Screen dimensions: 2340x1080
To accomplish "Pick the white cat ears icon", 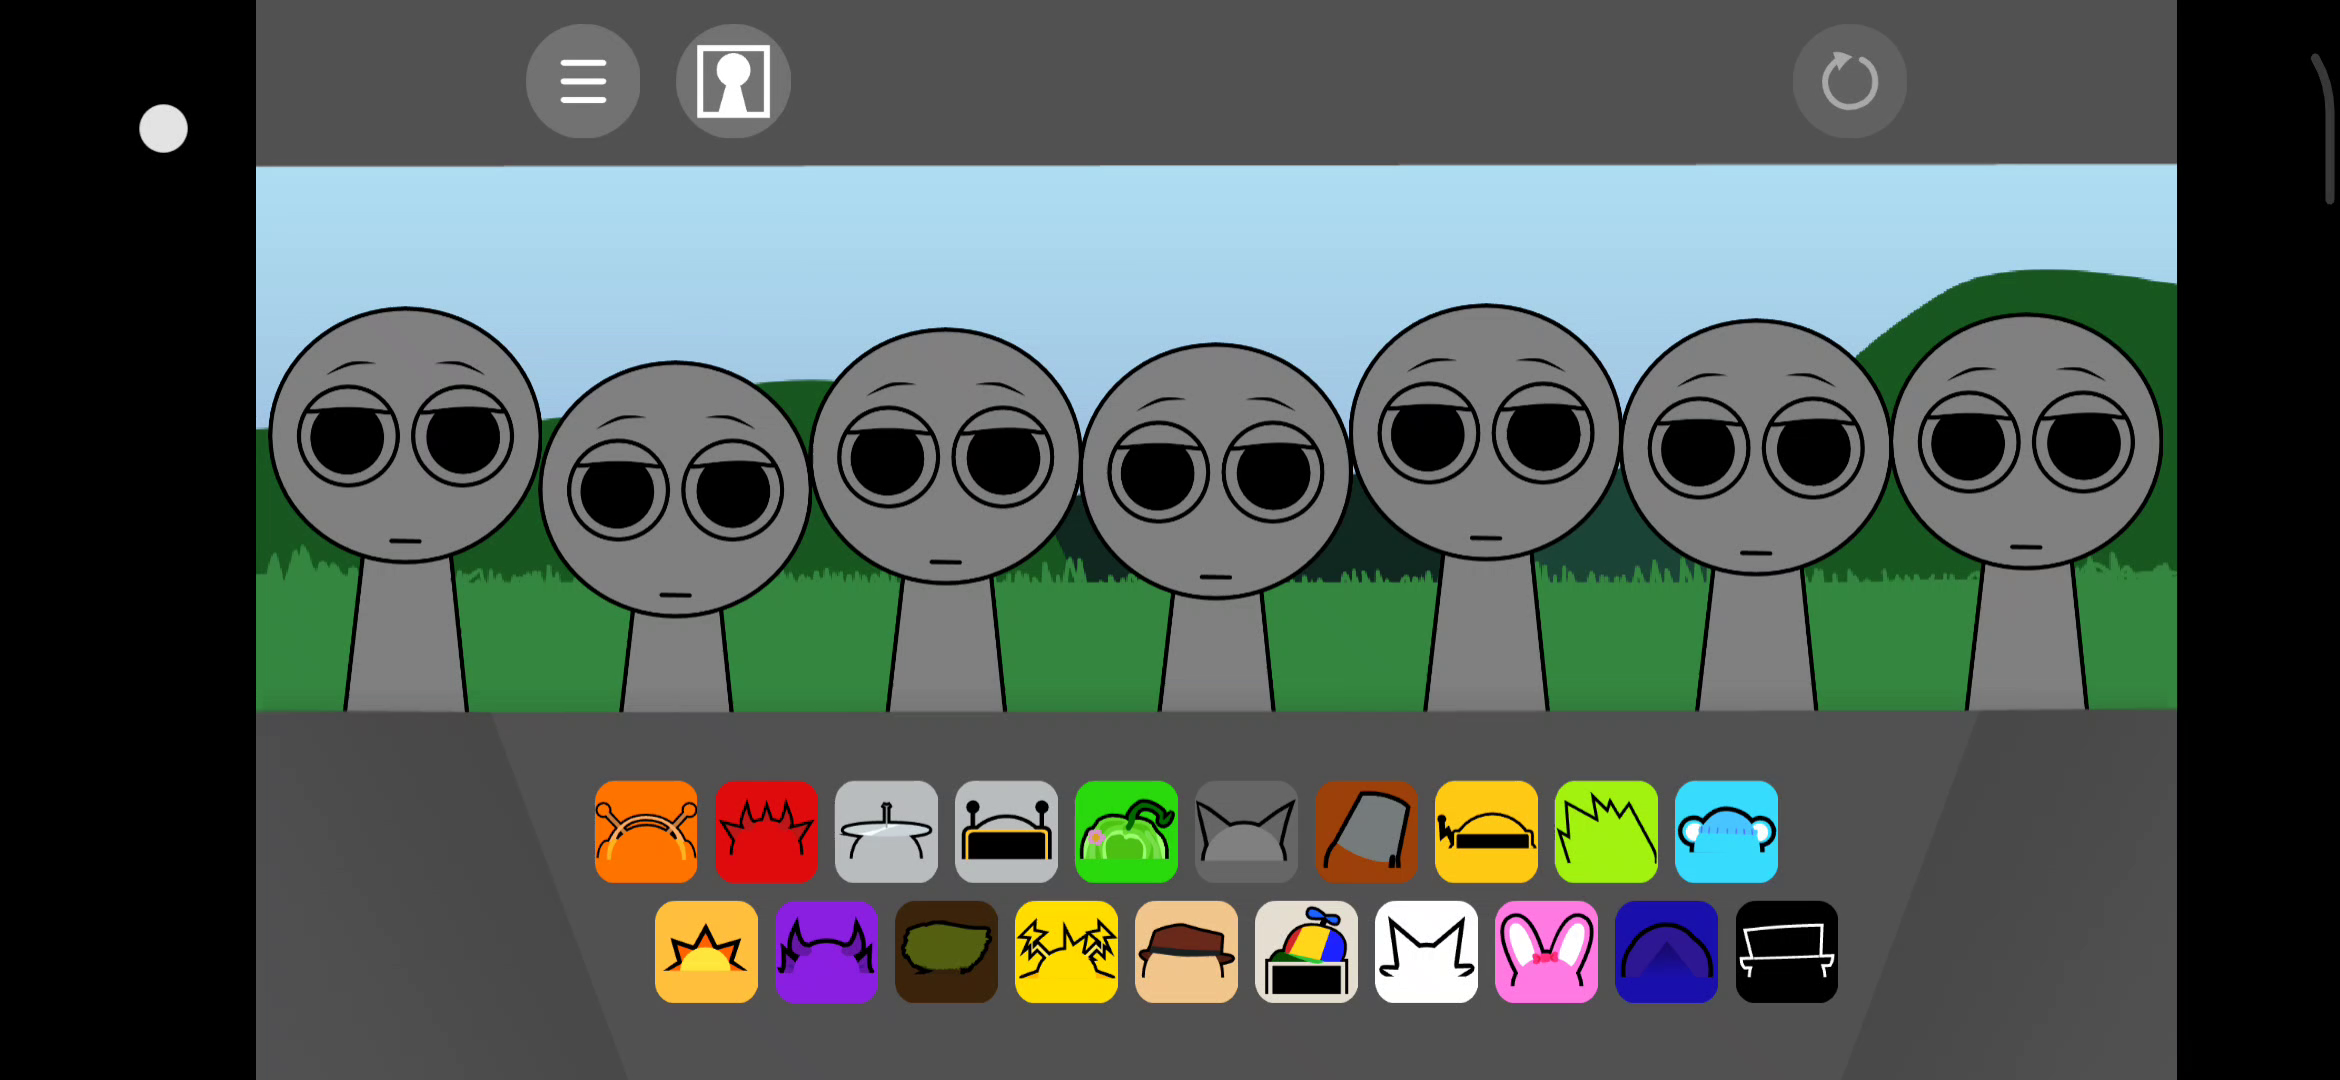I will [x=1426, y=952].
